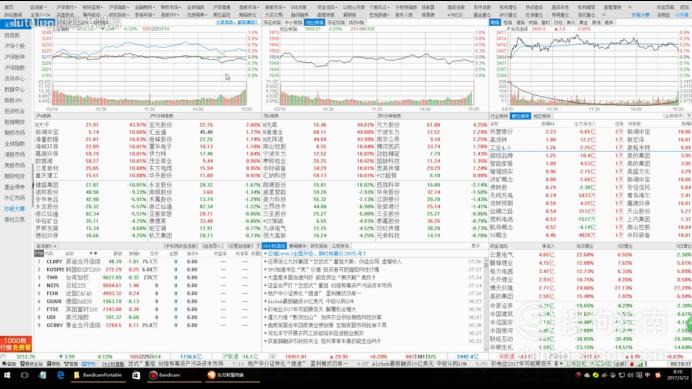Select 沪深个股 in the left sidebar

click(15, 46)
